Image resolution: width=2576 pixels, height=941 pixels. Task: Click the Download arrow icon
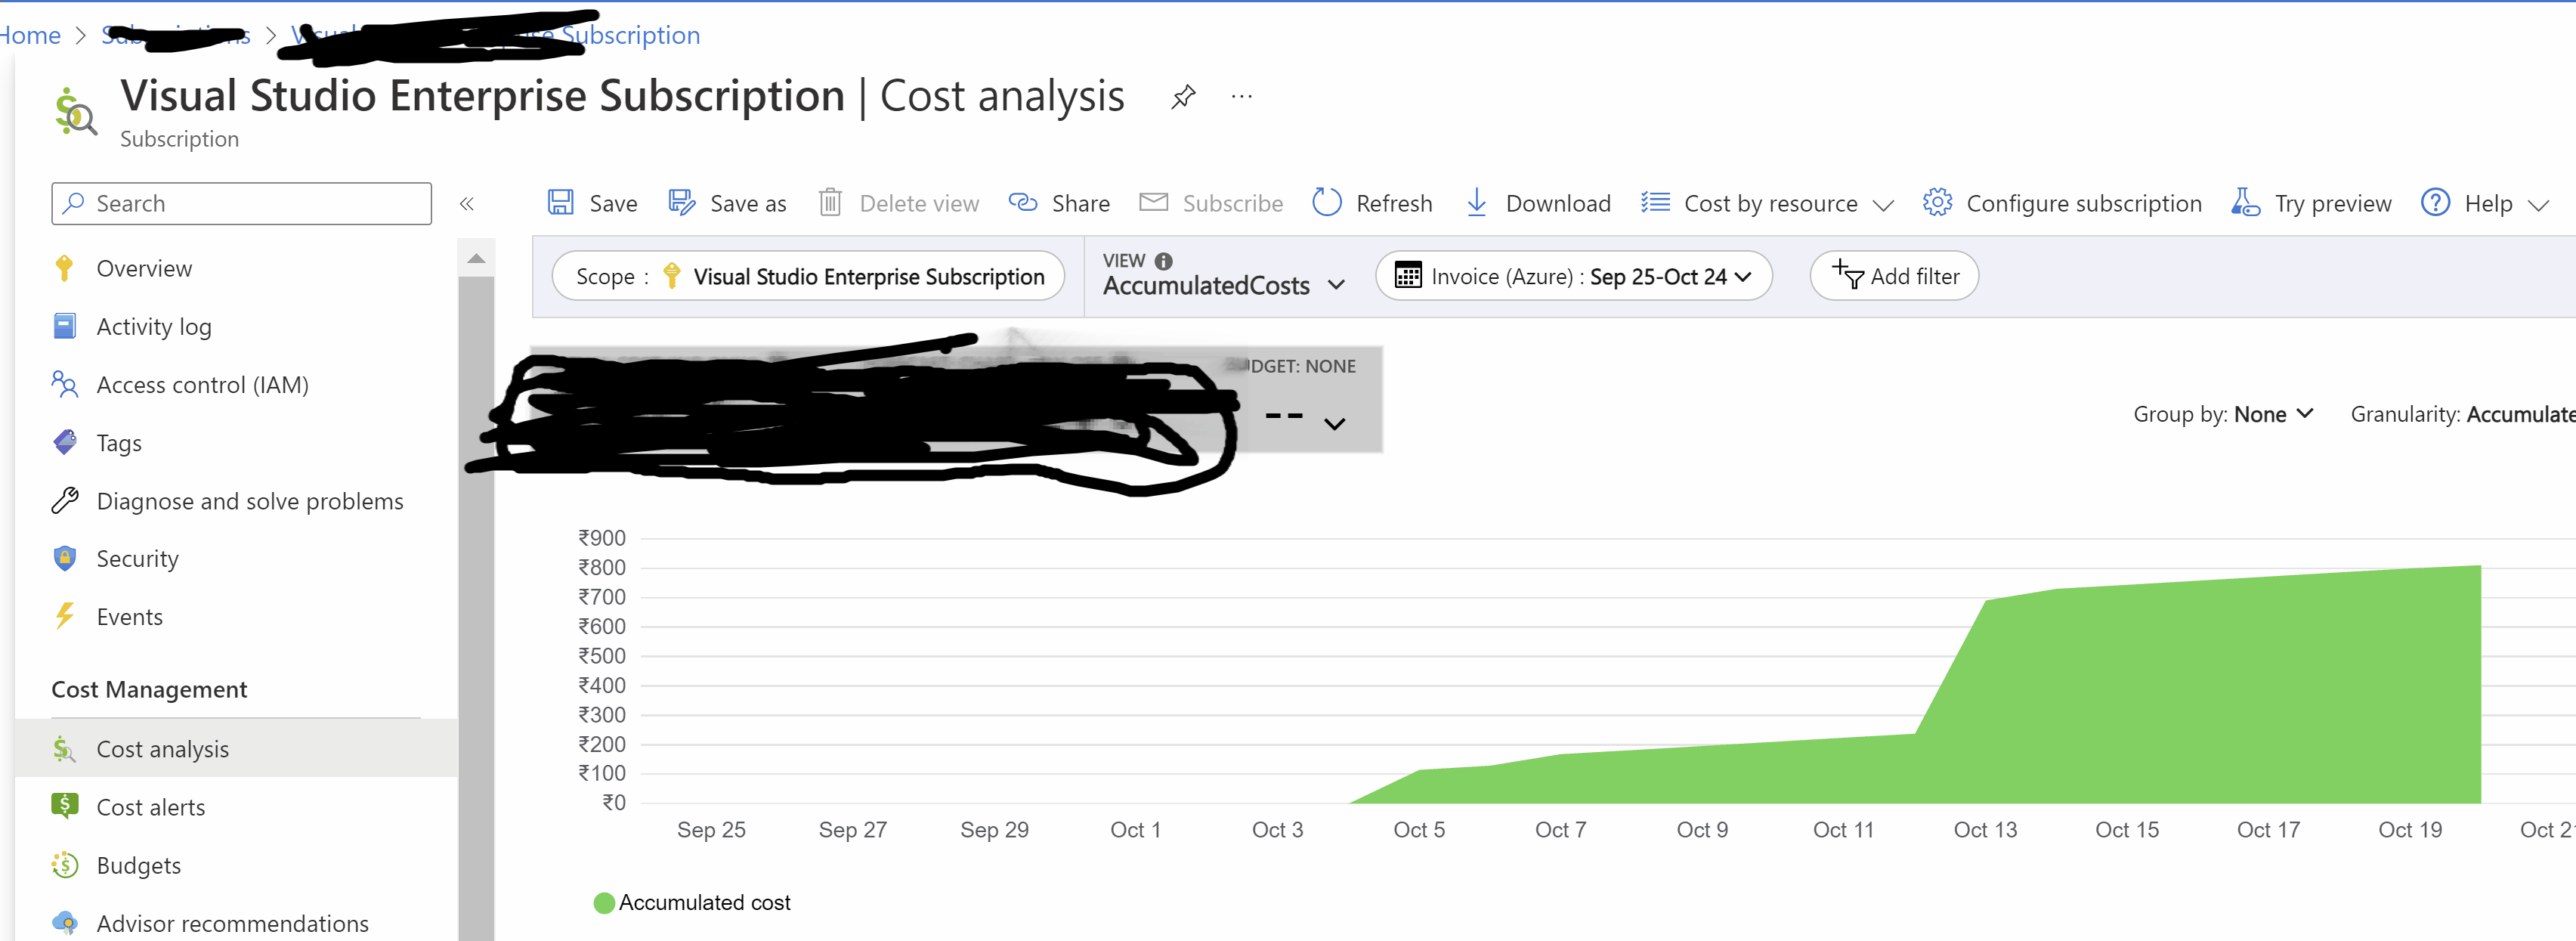(1476, 203)
